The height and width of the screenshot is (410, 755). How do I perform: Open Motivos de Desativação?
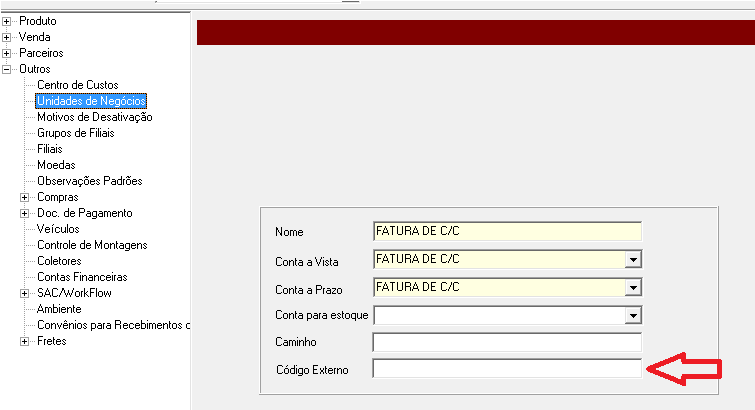(x=95, y=117)
